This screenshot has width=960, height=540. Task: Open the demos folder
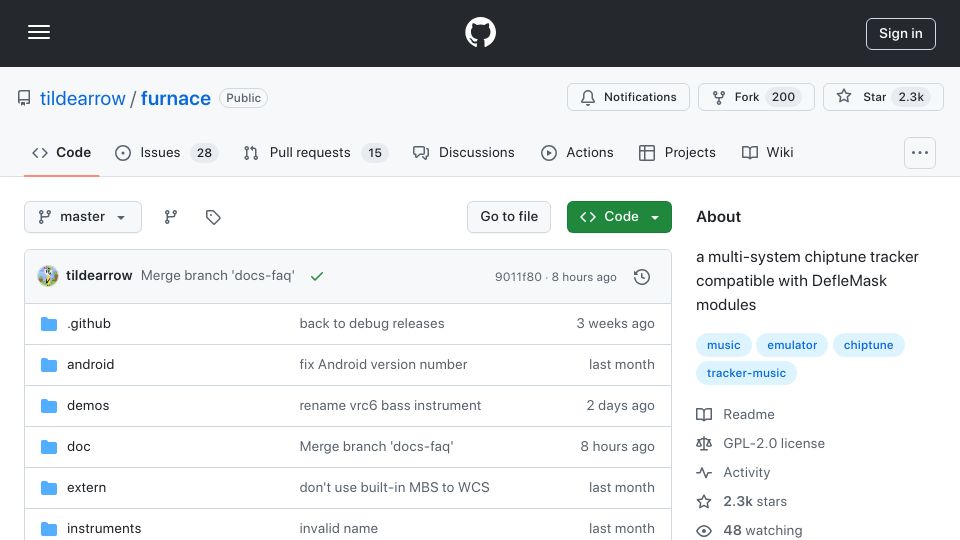coord(88,405)
